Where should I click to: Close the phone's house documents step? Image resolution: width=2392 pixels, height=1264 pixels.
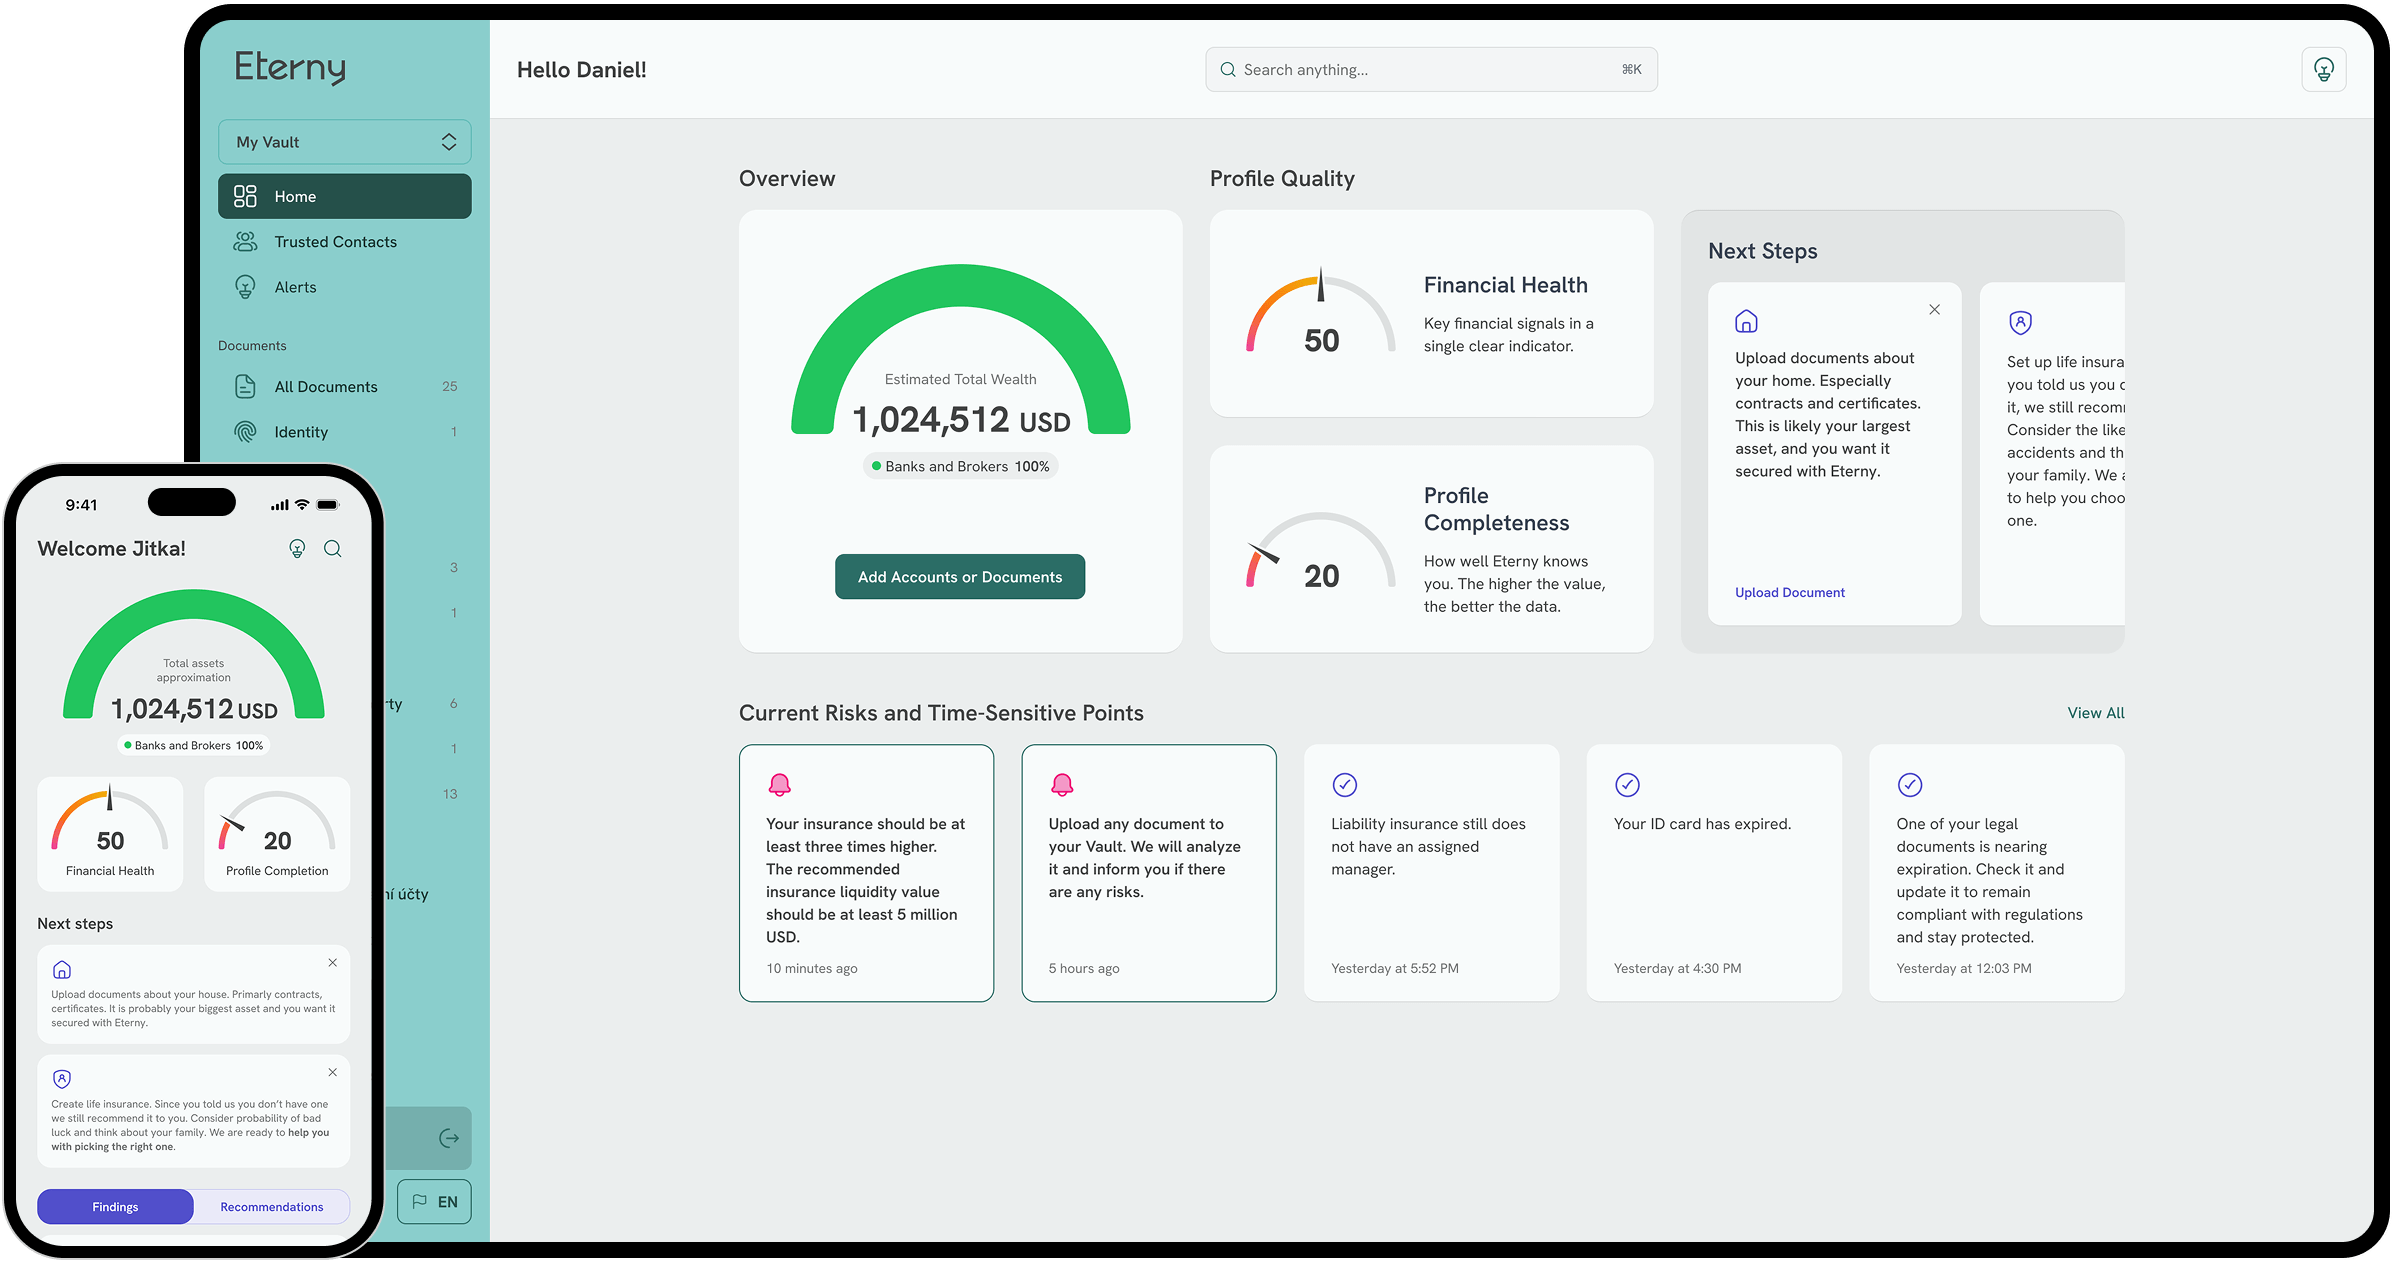332,963
